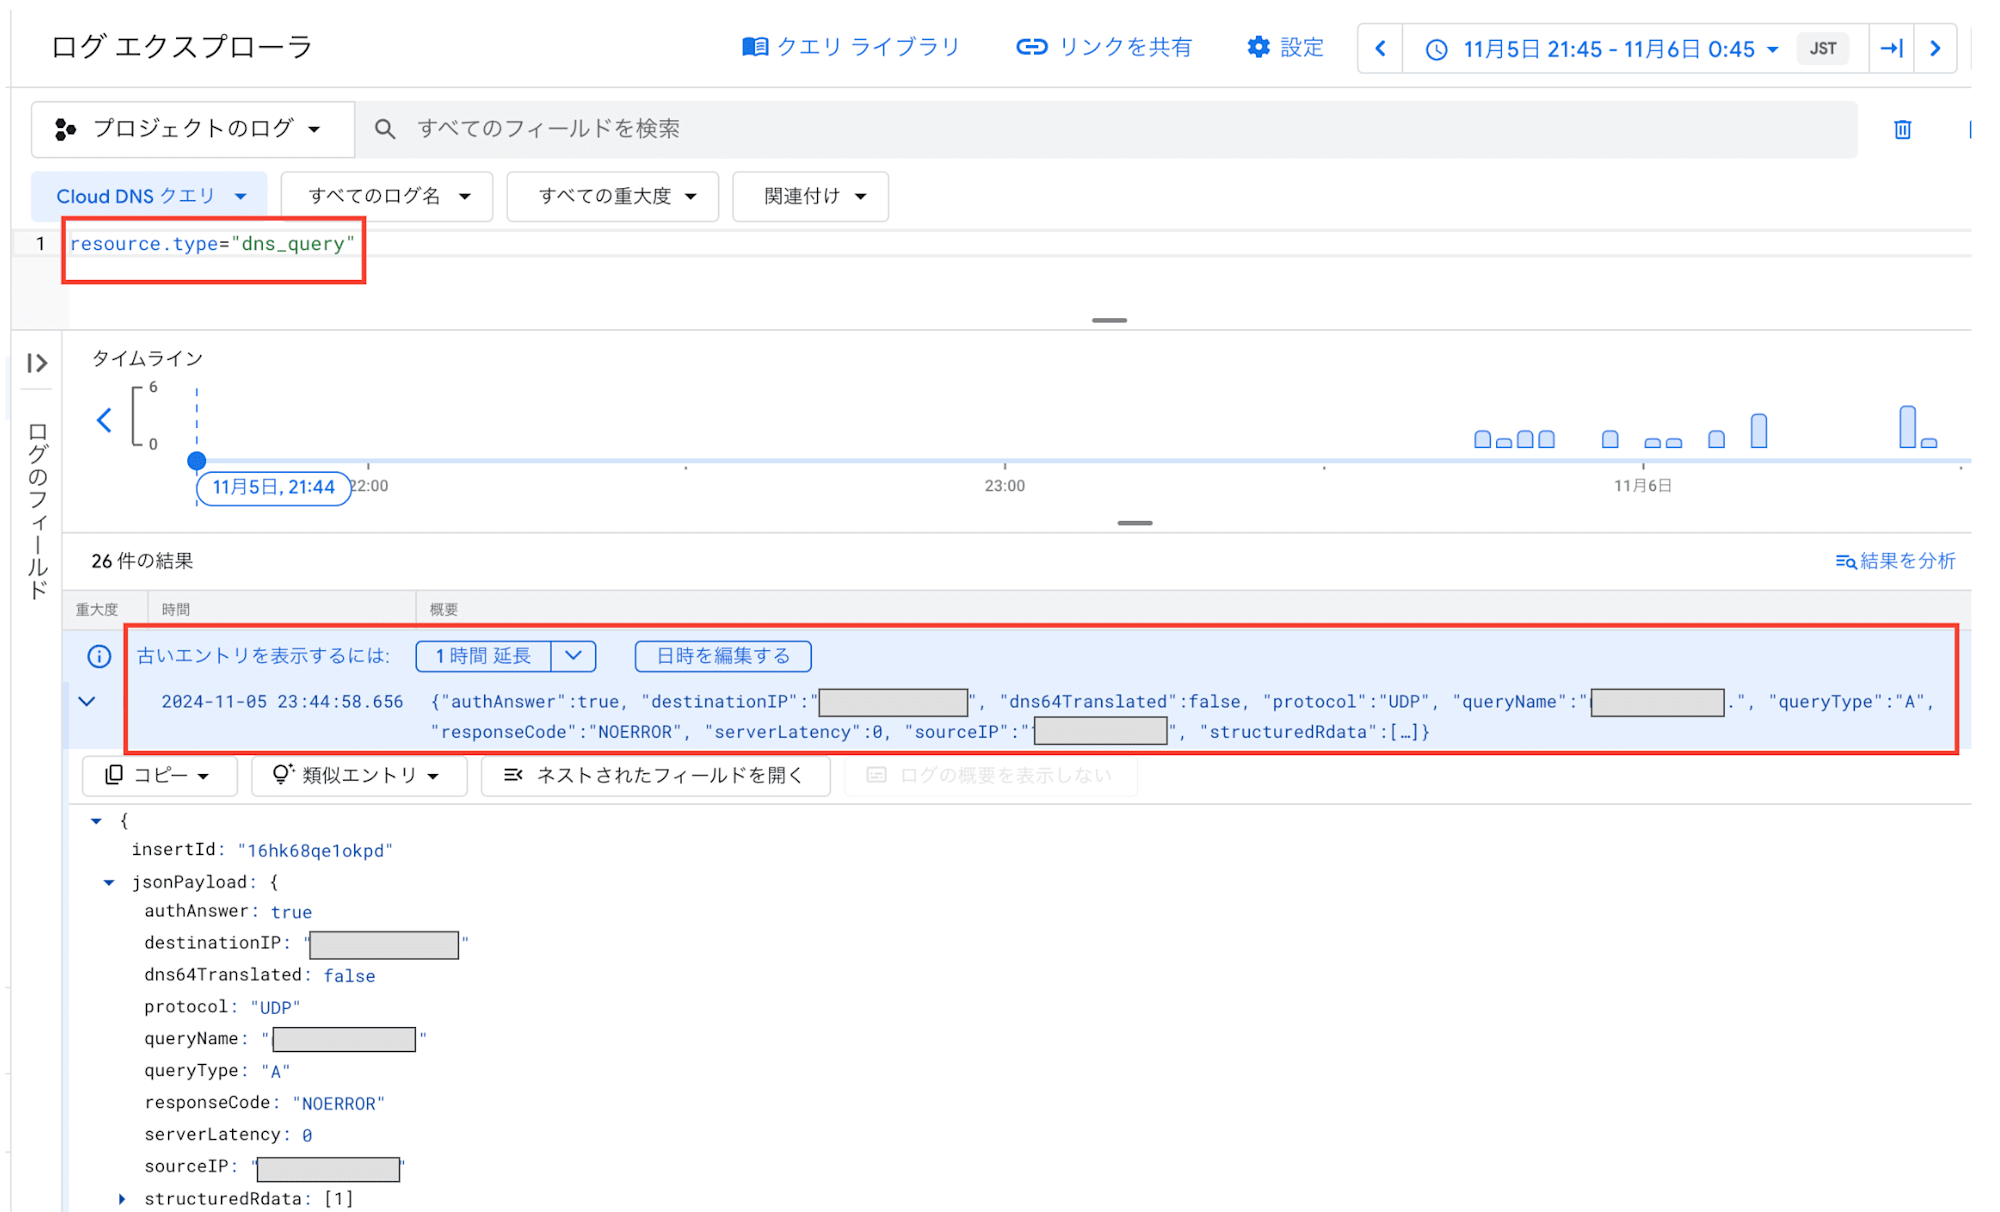Go to next time range arrow
Viewport: 2000px width, 1212px height.
[x=1935, y=48]
